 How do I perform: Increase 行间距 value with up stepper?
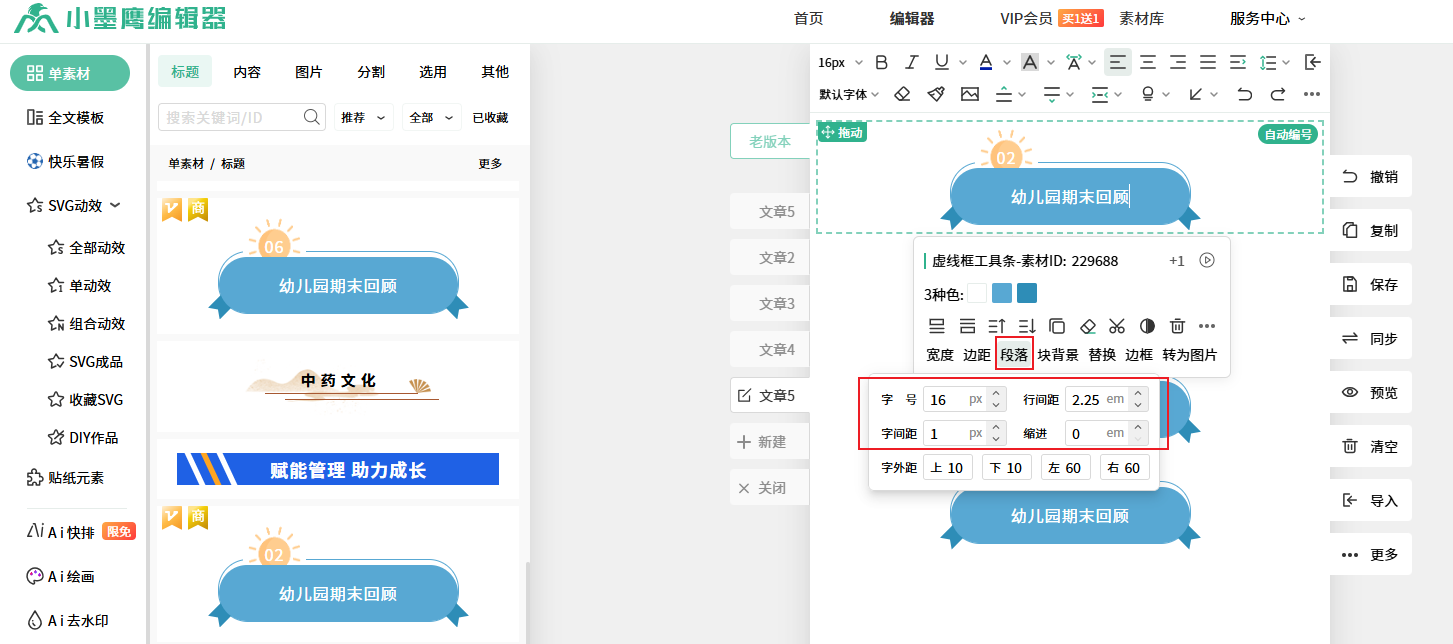[1138, 394]
